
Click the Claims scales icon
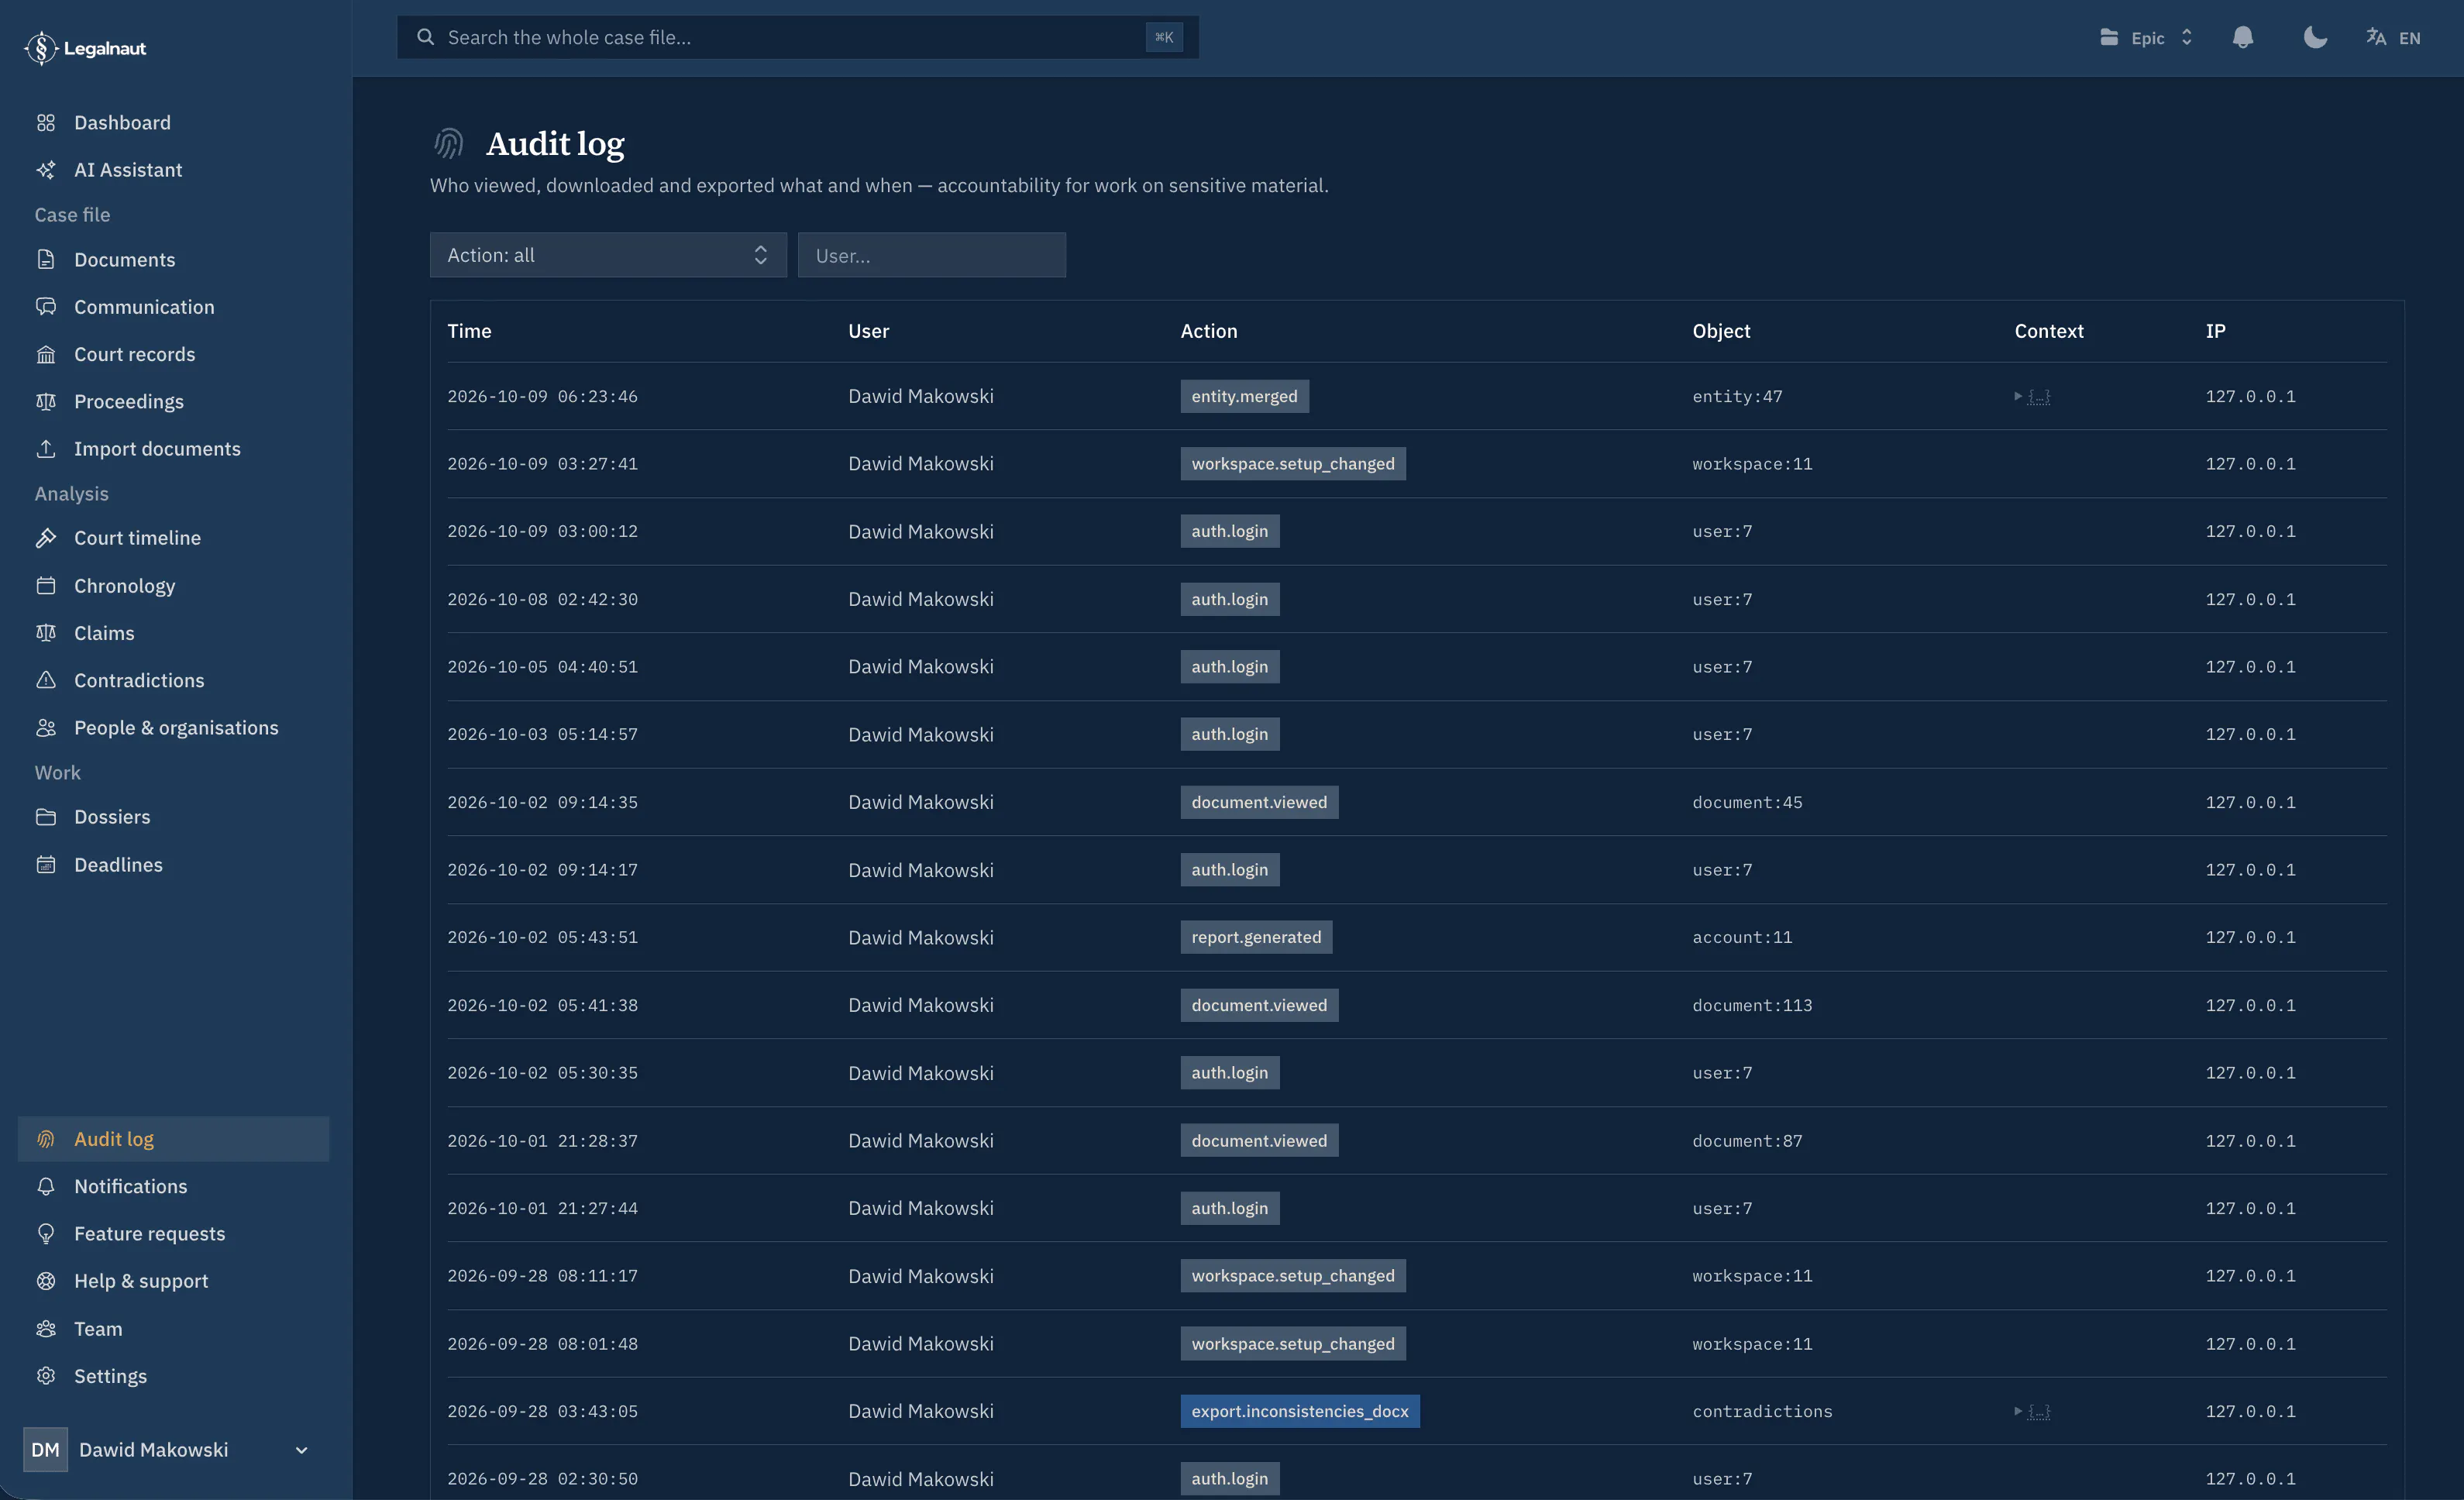point(46,633)
